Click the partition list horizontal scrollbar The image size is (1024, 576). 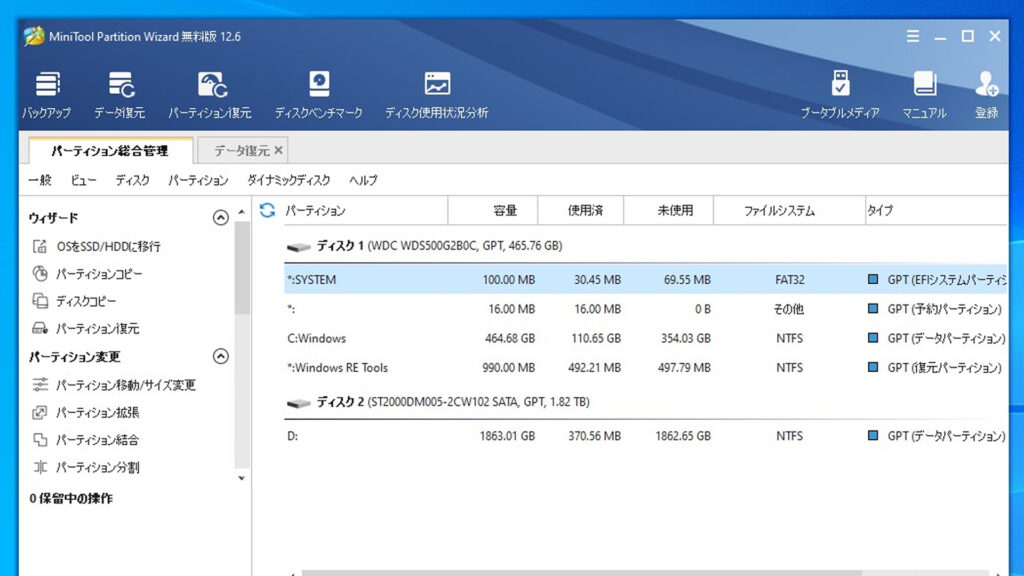(x=581, y=573)
